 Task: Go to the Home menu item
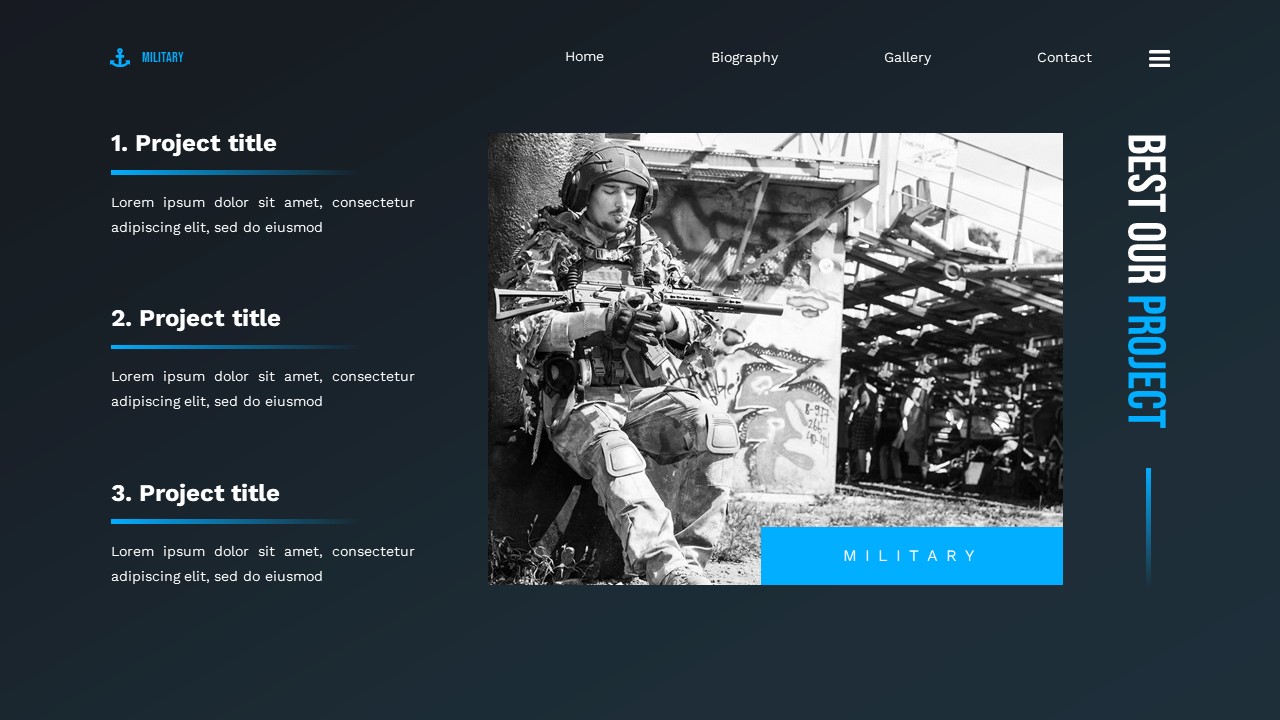pos(584,57)
